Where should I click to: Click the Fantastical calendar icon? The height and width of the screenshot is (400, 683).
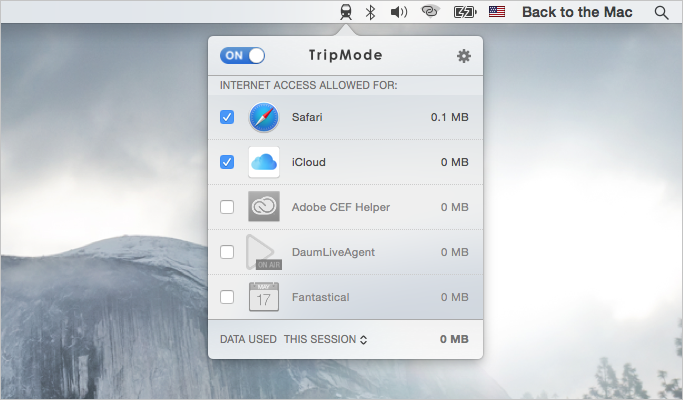click(x=264, y=297)
